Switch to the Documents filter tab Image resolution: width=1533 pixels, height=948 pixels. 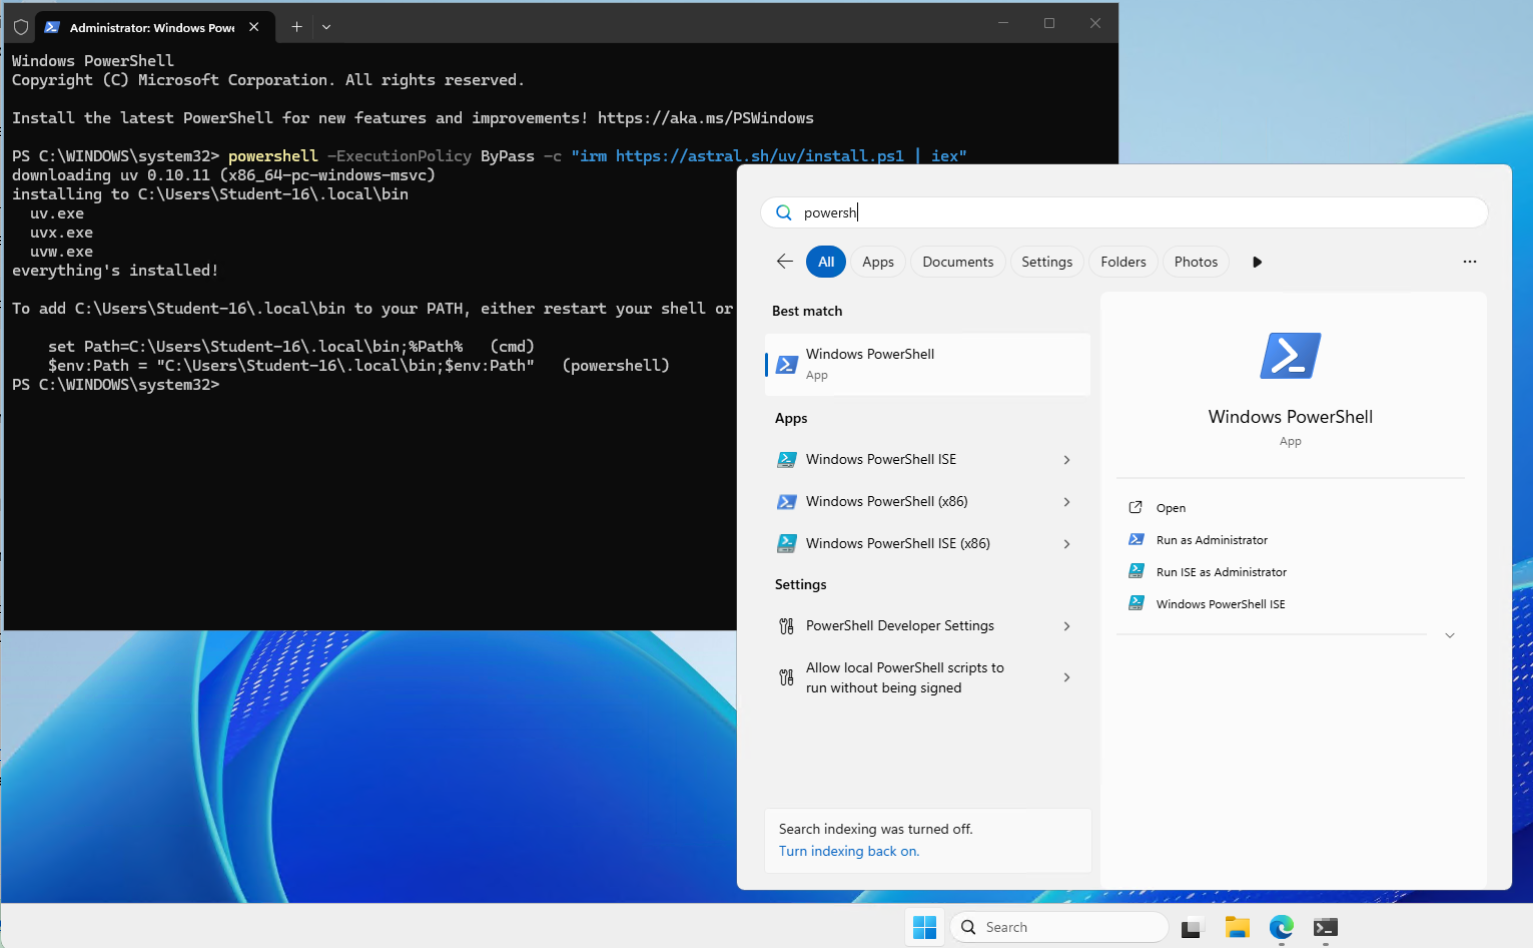click(958, 262)
